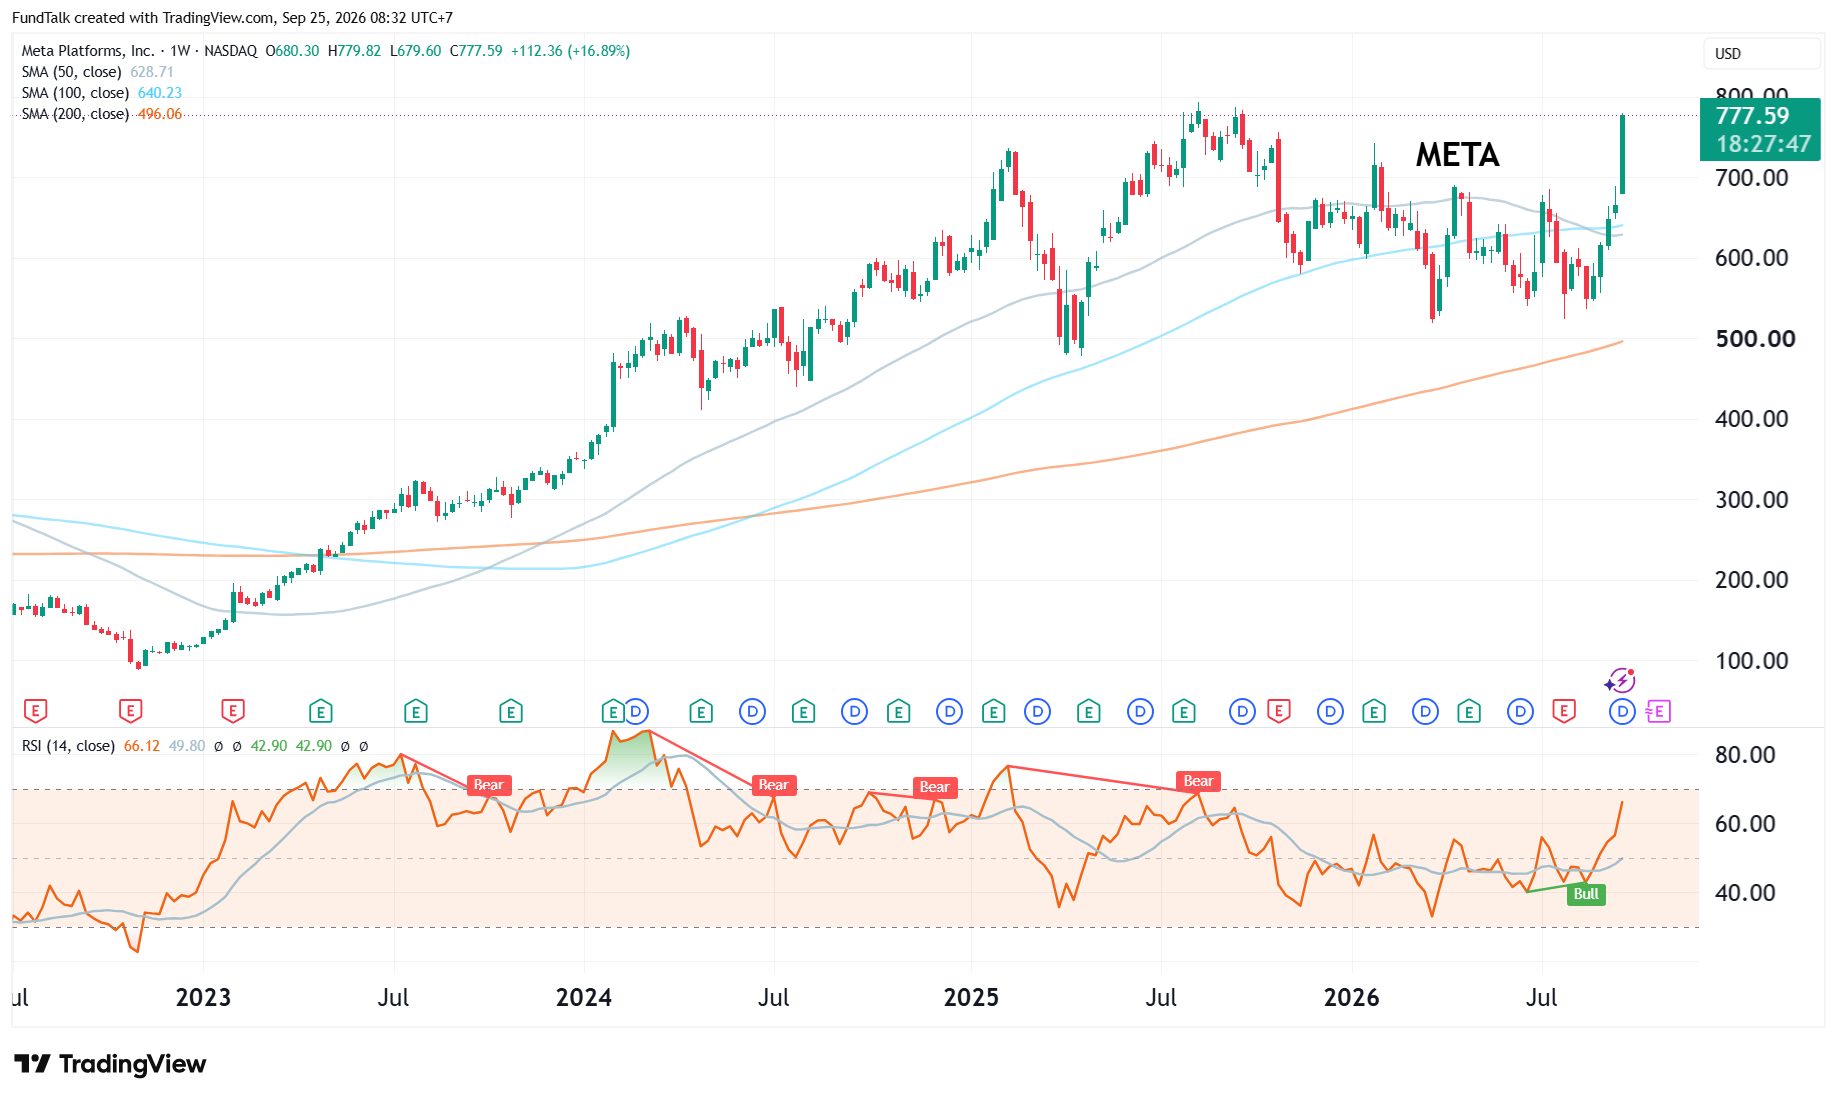Viewport: 1837px width, 1100px height.
Task: Open the dividend marker for June 2024
Action: [x=752, y=712]
